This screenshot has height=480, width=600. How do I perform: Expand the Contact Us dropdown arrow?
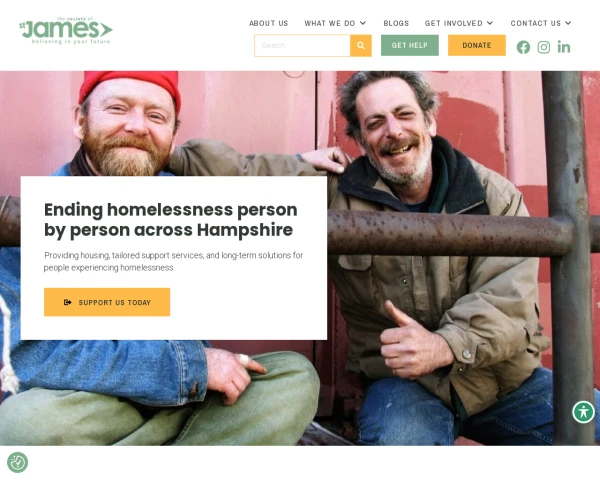tap(568, 23)
